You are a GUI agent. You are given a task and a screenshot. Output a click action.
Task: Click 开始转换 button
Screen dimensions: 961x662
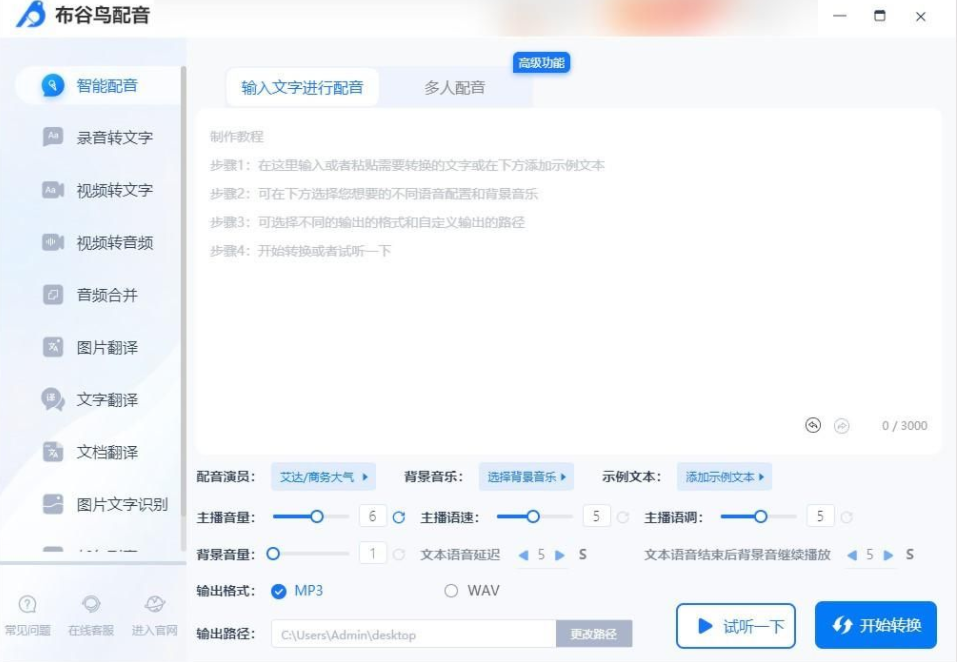[876, 625]
